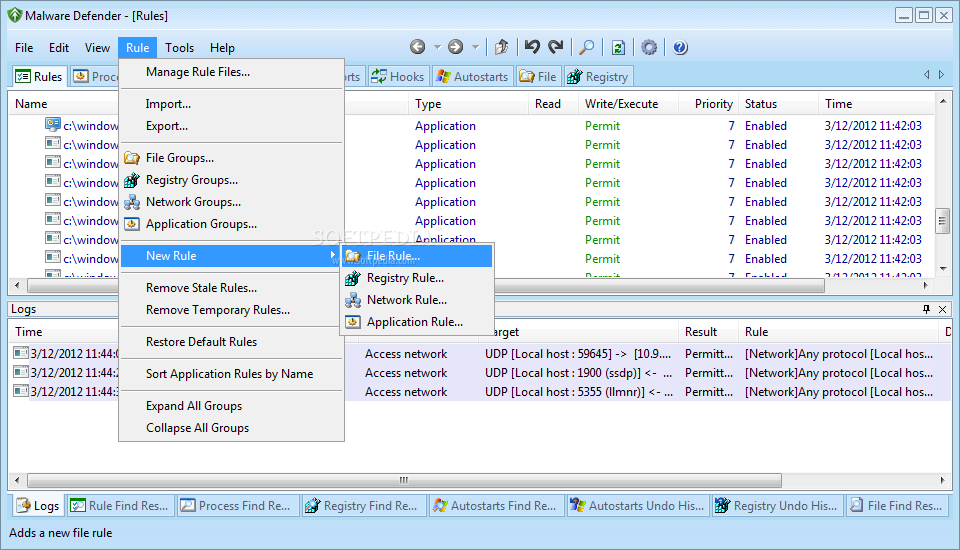960x550 pixels.
Task: Click the Forward navigation arrow icon
Action: pos(456,47)
